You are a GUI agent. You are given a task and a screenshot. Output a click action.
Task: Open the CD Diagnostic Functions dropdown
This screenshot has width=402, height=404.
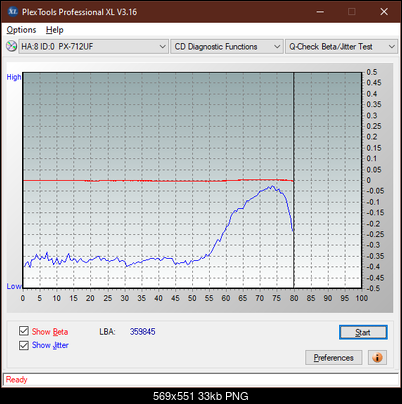click(227, 47)
